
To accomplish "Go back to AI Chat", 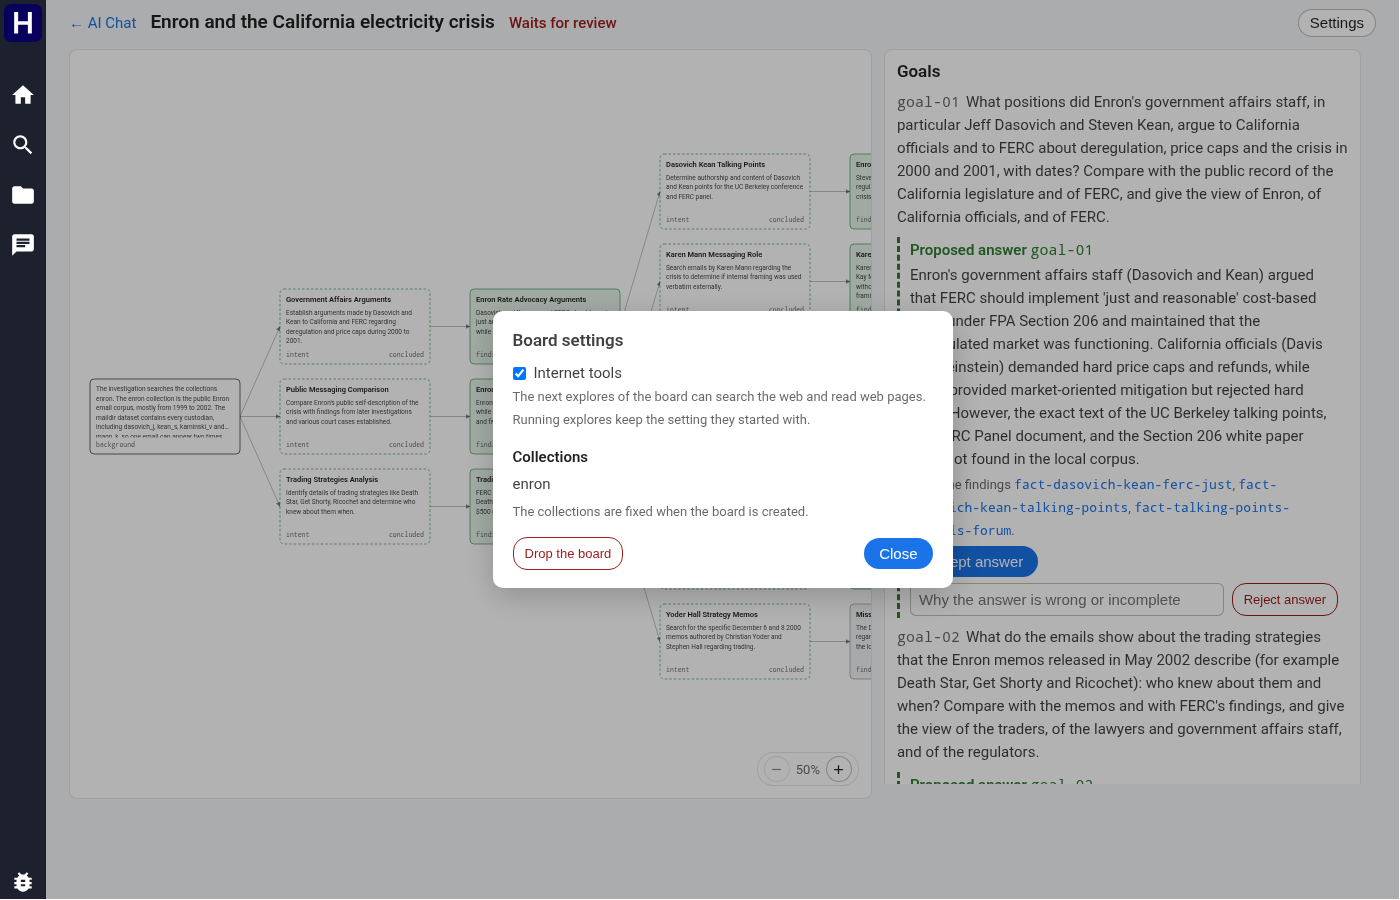I will click(103, 23).
